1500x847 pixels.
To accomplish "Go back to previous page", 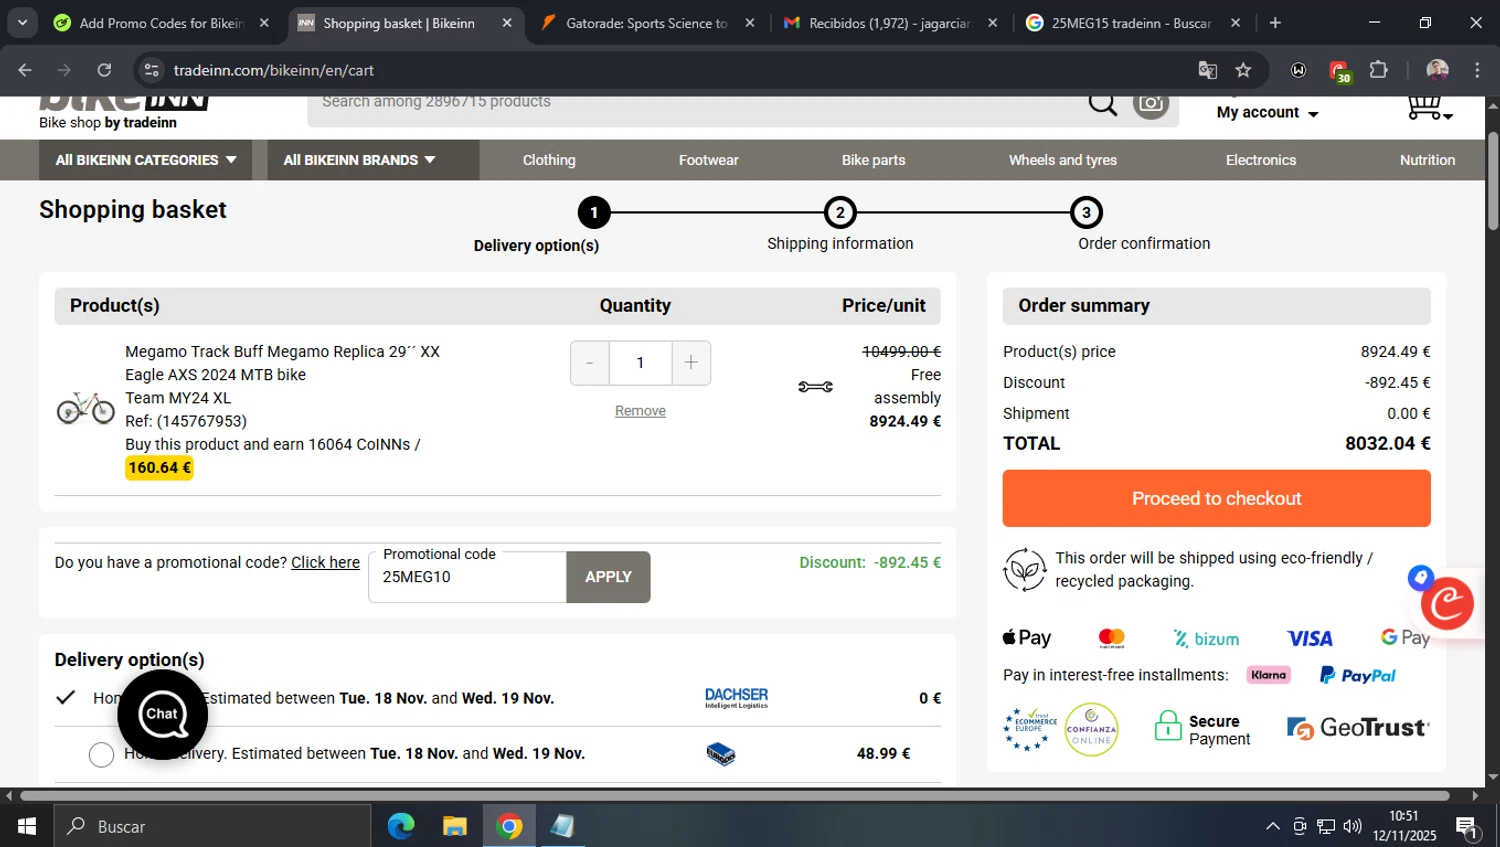I will coord(25,70).
